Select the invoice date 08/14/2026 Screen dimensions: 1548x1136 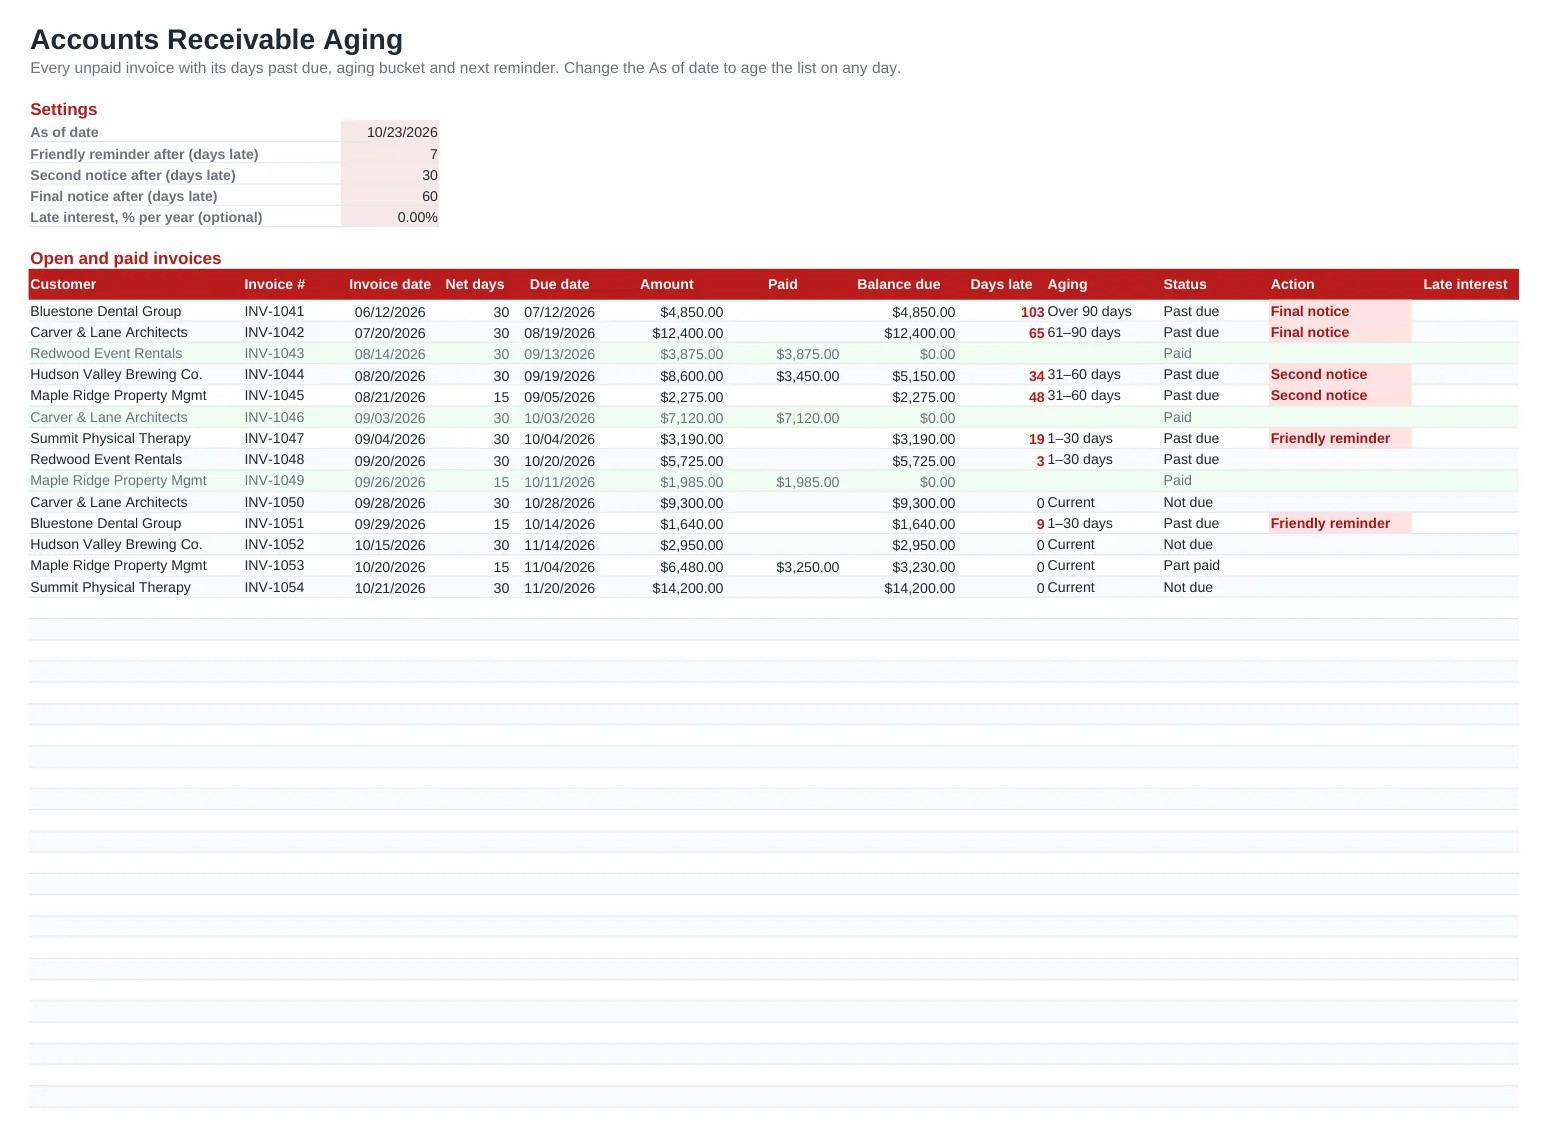(390, 354)
